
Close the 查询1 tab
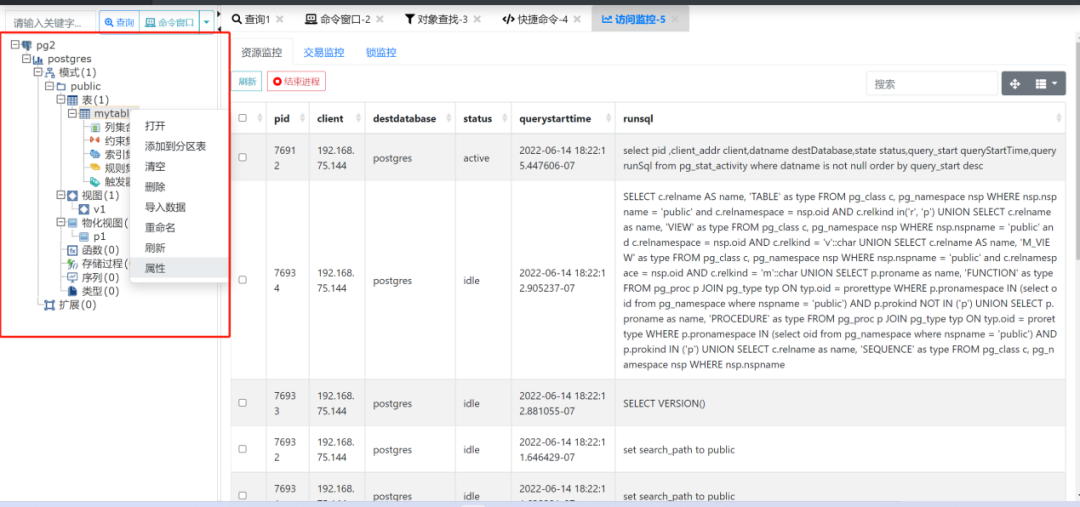[280, 19]
